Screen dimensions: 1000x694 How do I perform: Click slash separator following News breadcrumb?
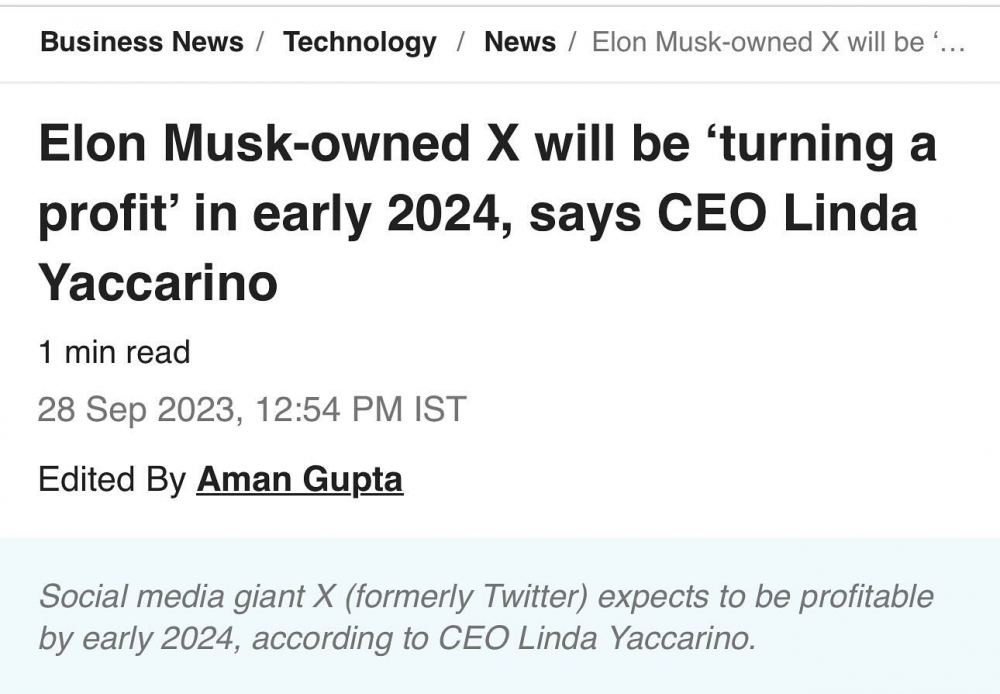(573, 42)
